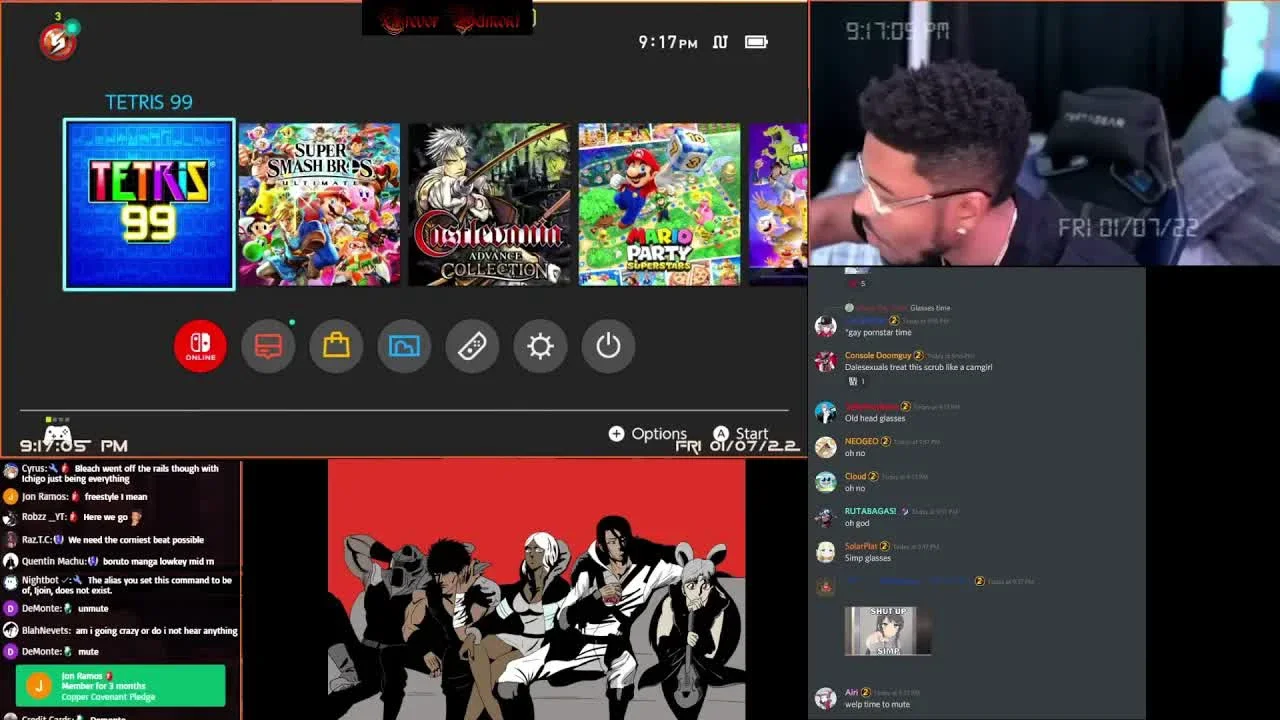Open Nintendo Switch Online
Image resolution: width=1280 pixels, height=720 pixels.
200,346
